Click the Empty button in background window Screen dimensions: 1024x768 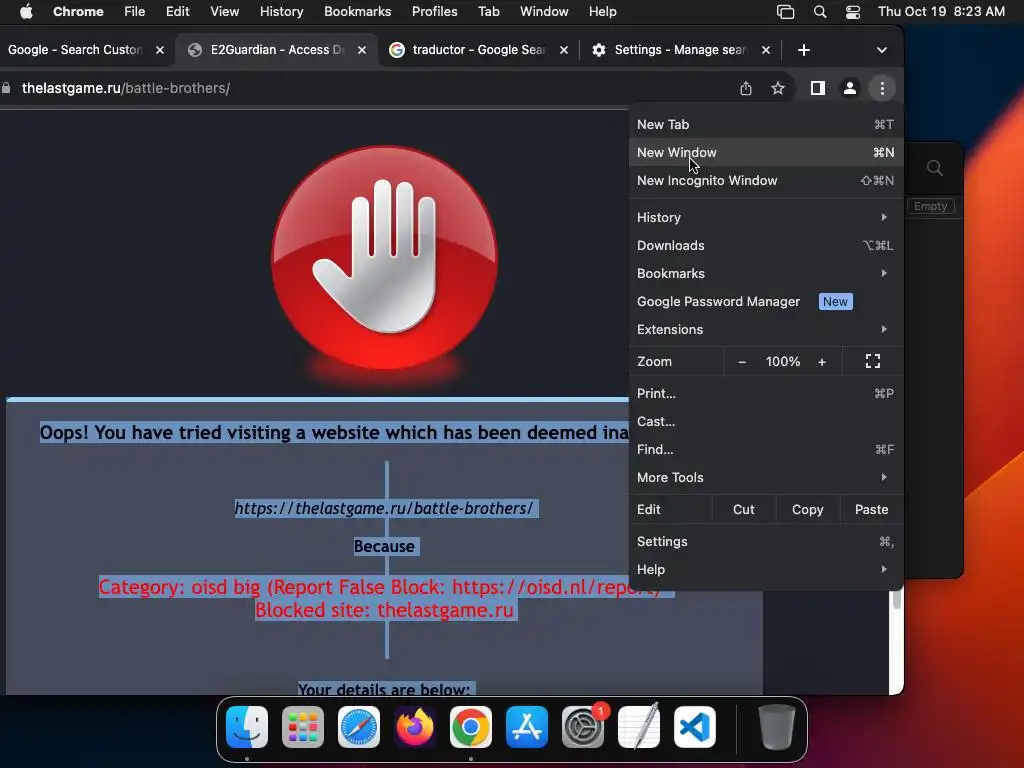931,206
